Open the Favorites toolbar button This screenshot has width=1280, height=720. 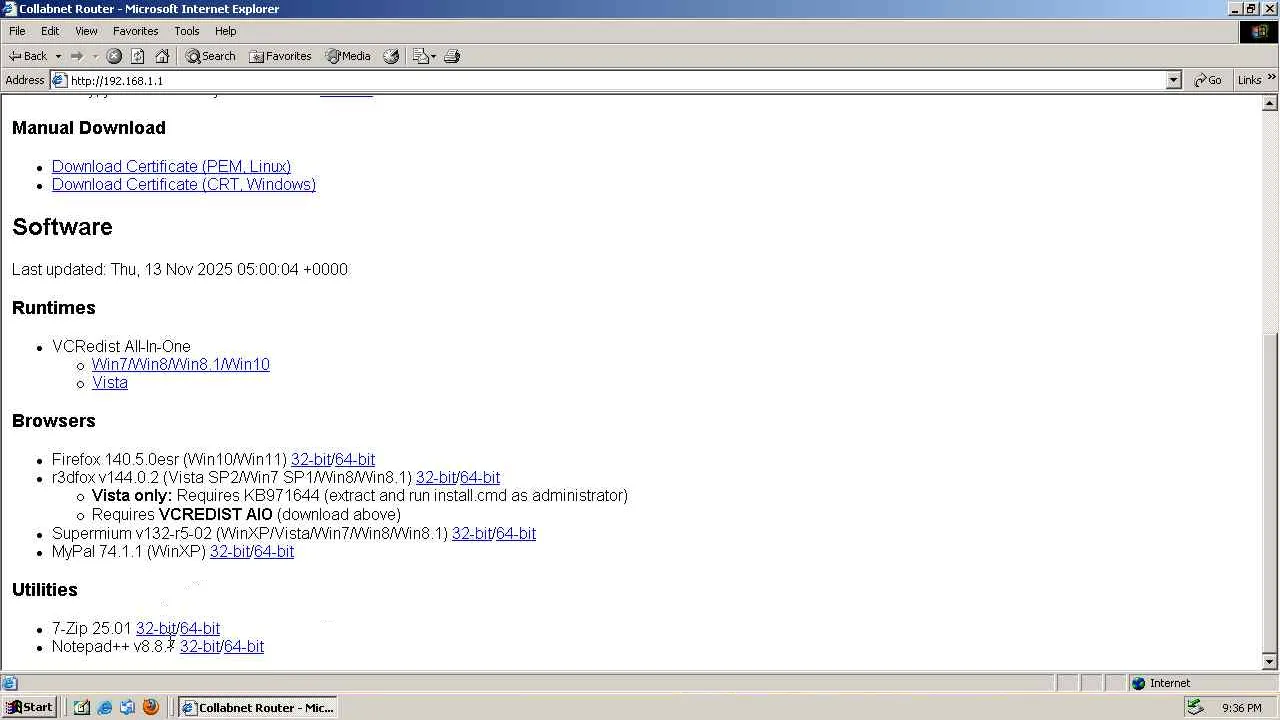280,56
